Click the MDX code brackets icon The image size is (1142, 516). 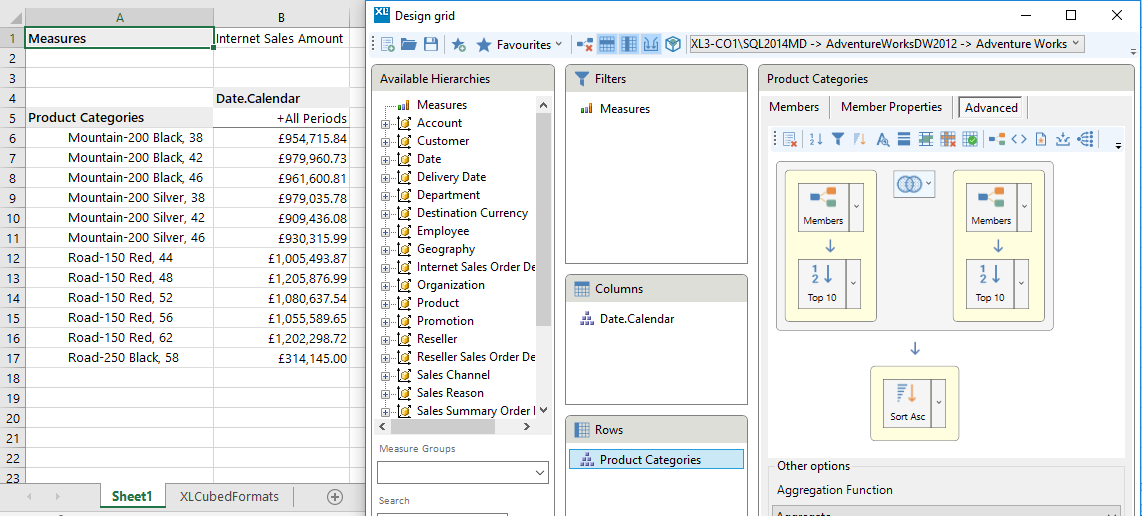point(1019,139)
